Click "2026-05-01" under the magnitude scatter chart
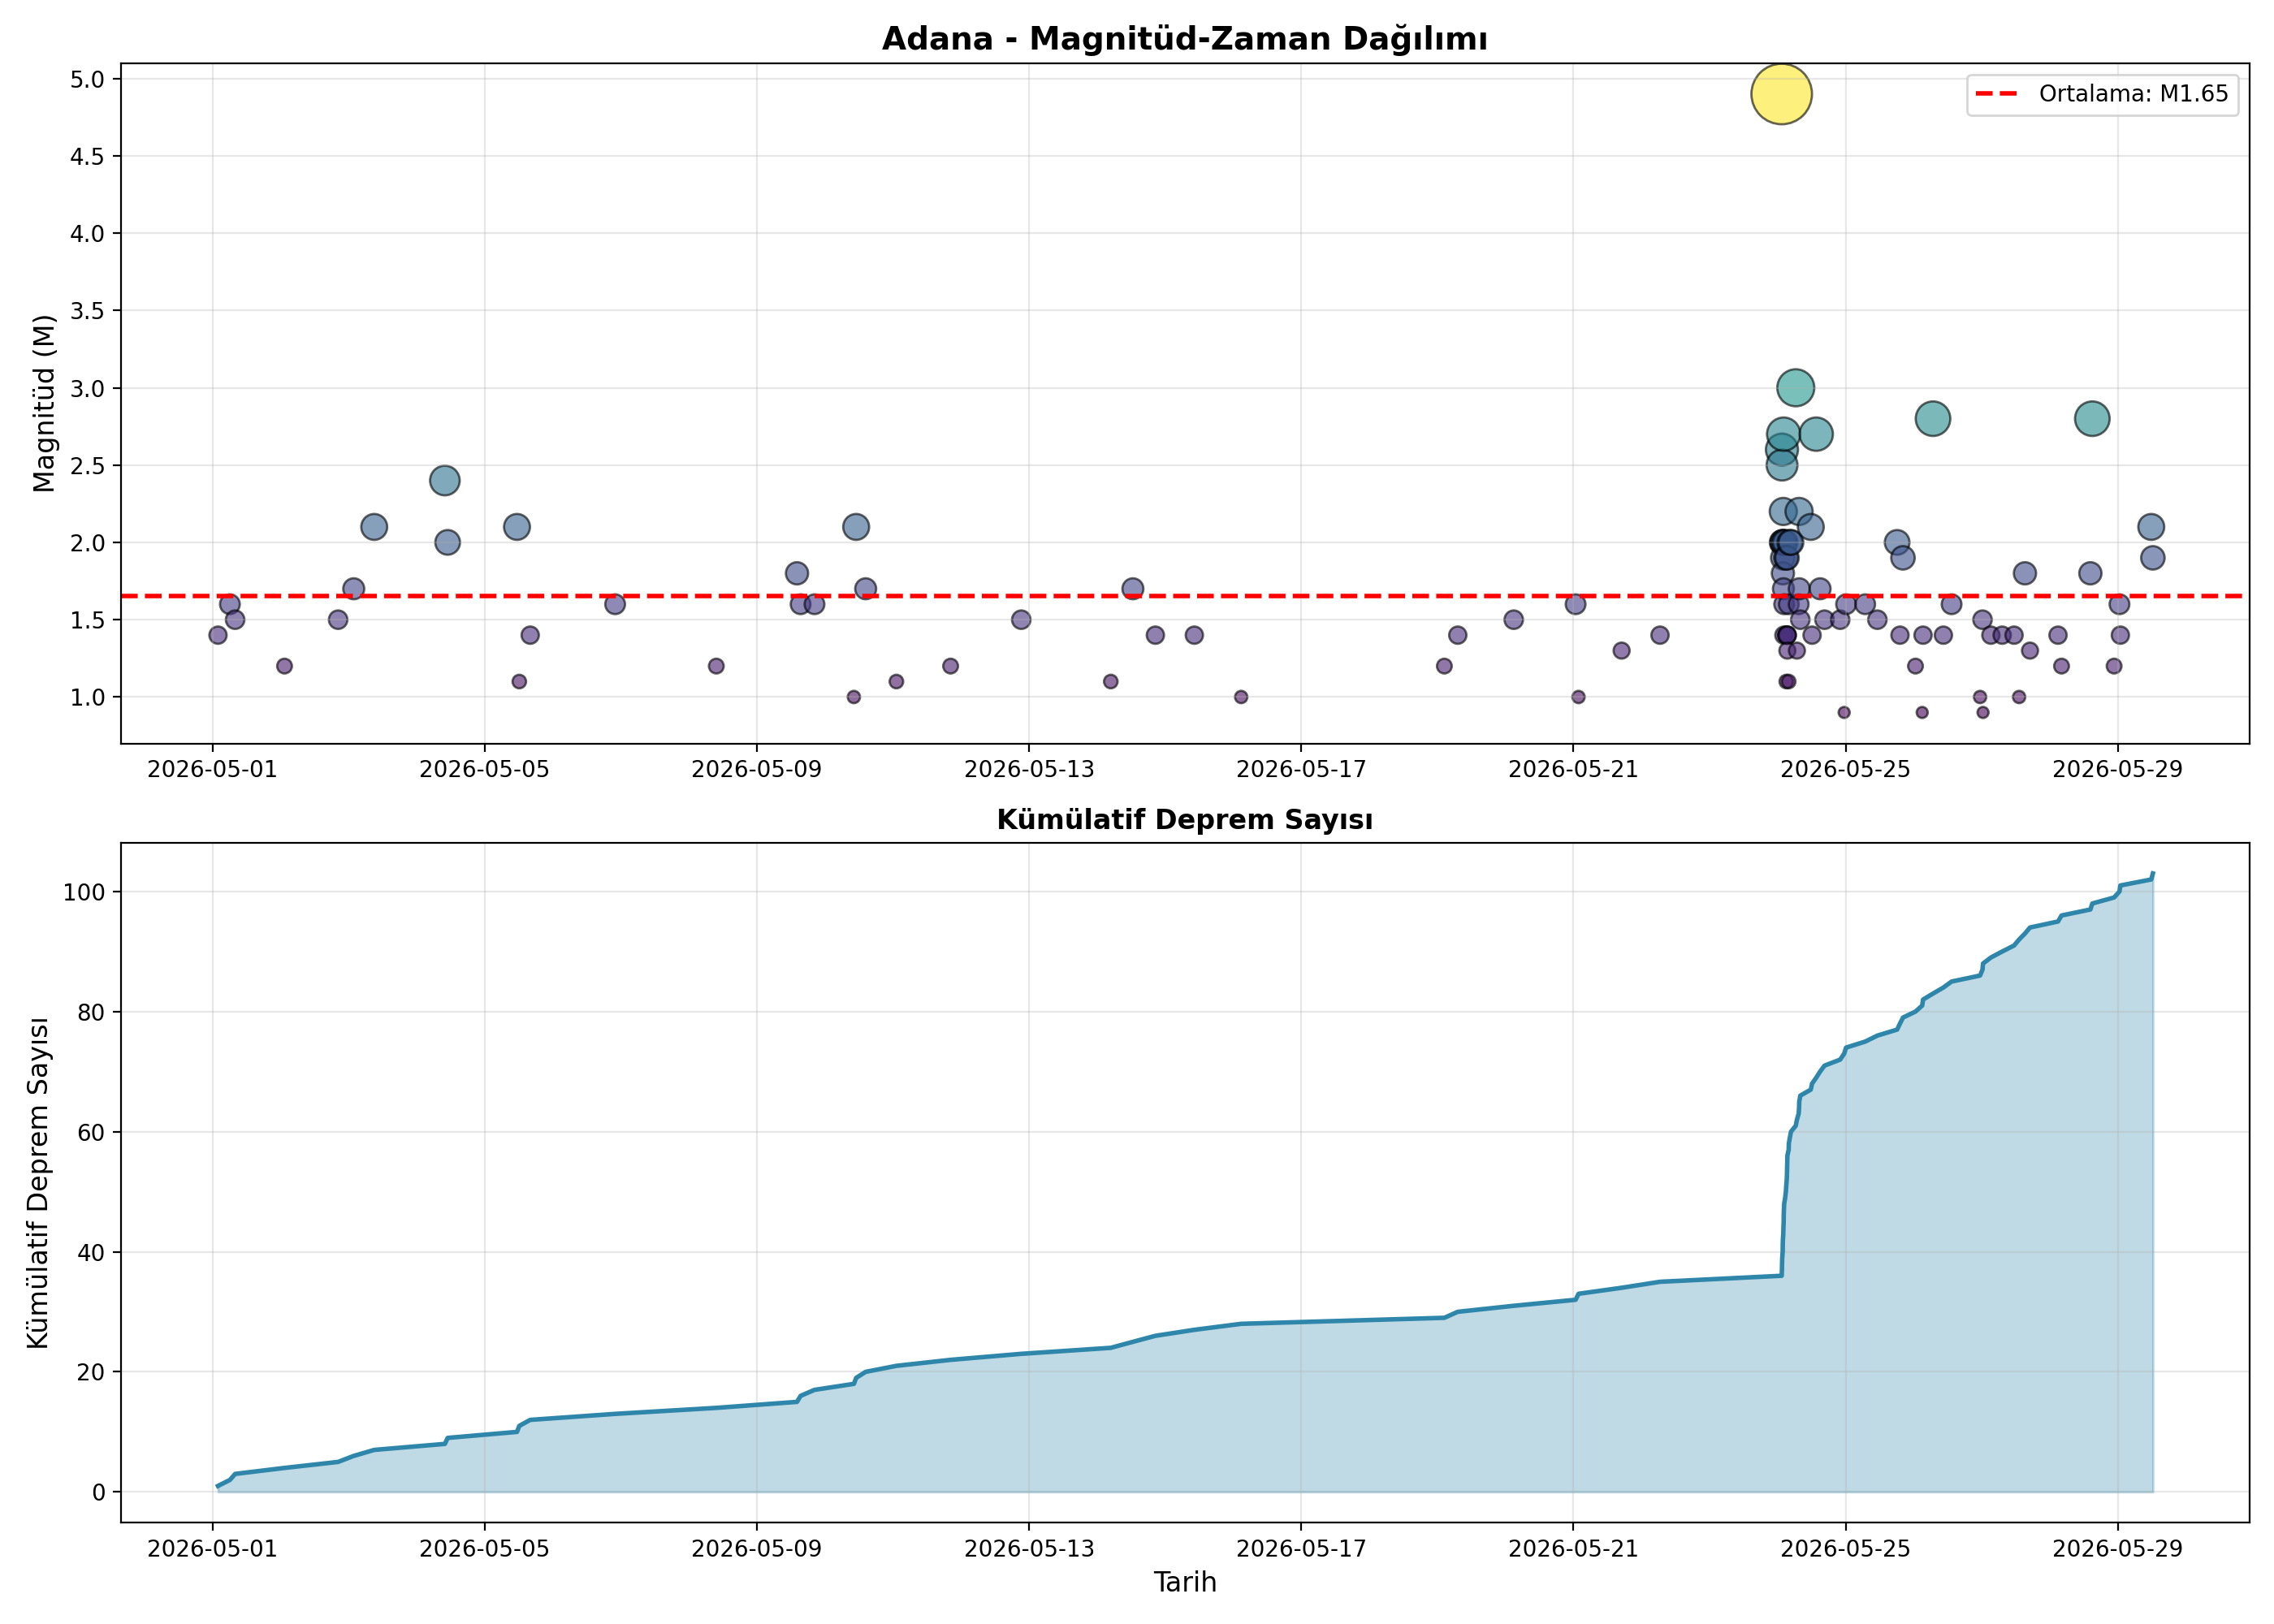This screenshot has height=1624, width=2274. [212, 769]
